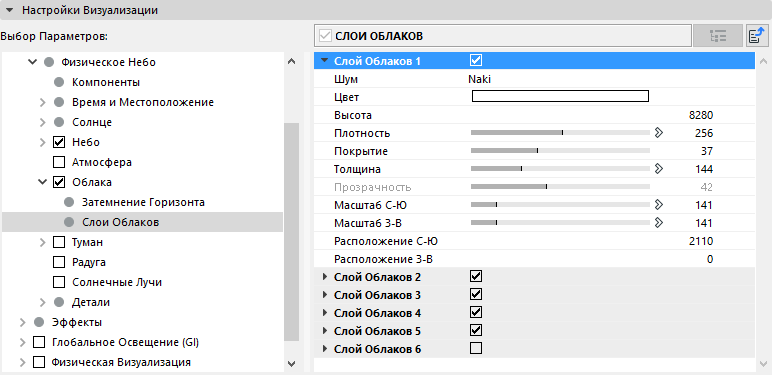Adjust the Толщина slider
The height and width of the screenshot is (375, 772).
[560, 169]
